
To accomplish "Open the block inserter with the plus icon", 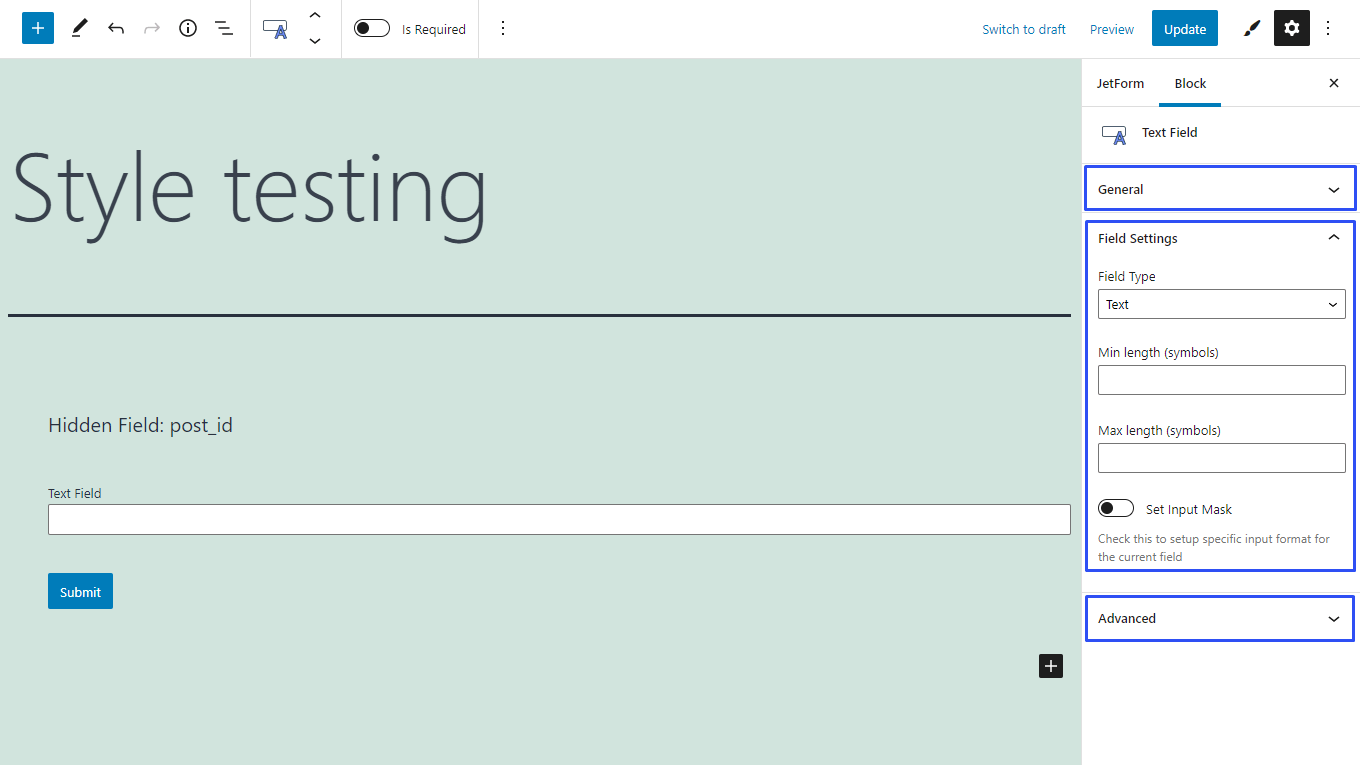I will pos(38,28).
